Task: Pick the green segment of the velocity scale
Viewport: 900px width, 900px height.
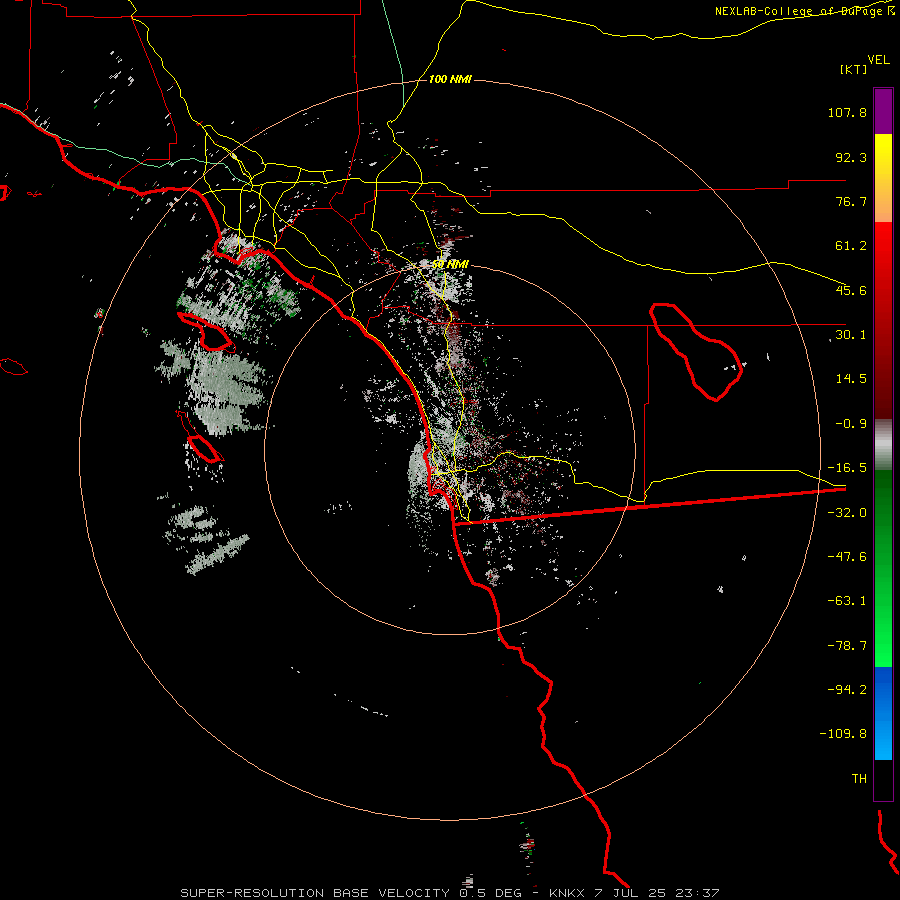Action: (x=883, y=568)
